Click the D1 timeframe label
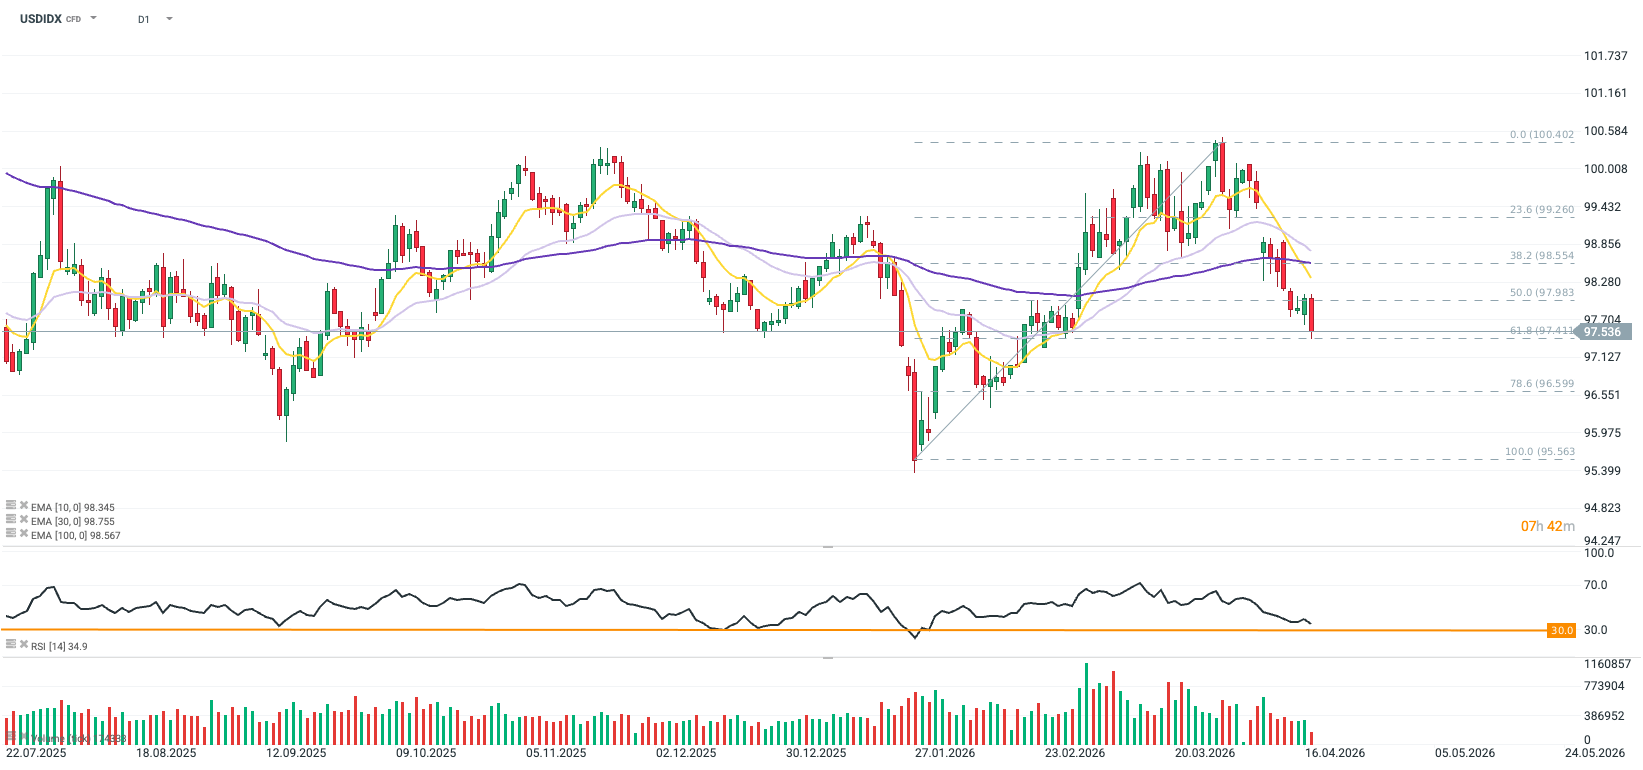Screen dimensions: 1643x770 (144, 19)
